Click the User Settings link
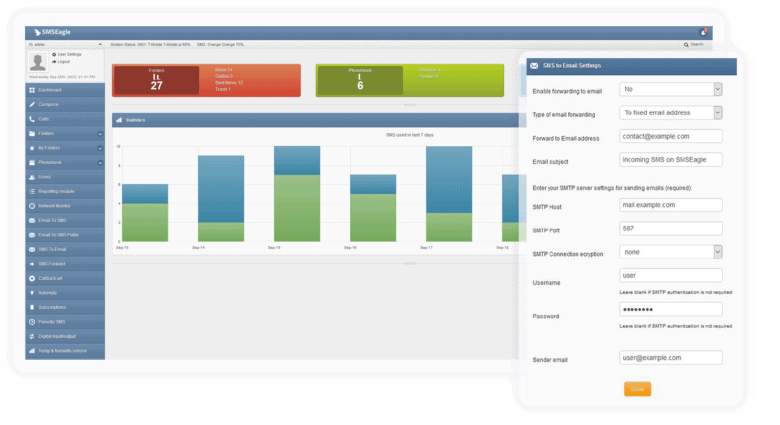Image resolution: width=780 pixels, height=425 pixels. [68, 54]
